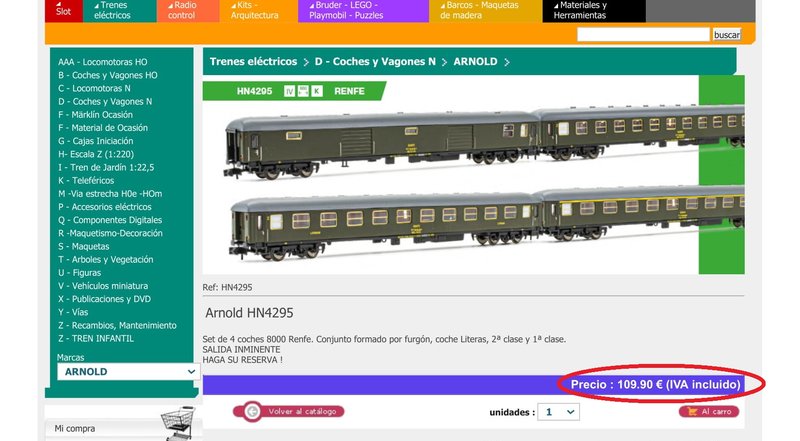Select B - Coches y Vagones HO category
The image size is (800, 441).
click(x=108, y=75)
